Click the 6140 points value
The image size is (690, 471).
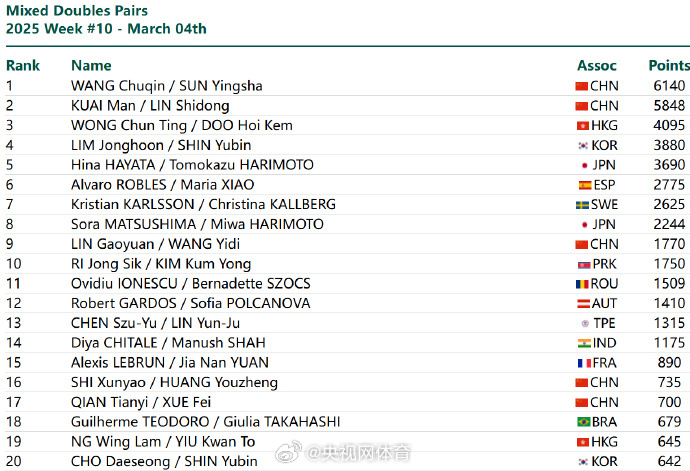pyautogui.click(x=669, y=86)
